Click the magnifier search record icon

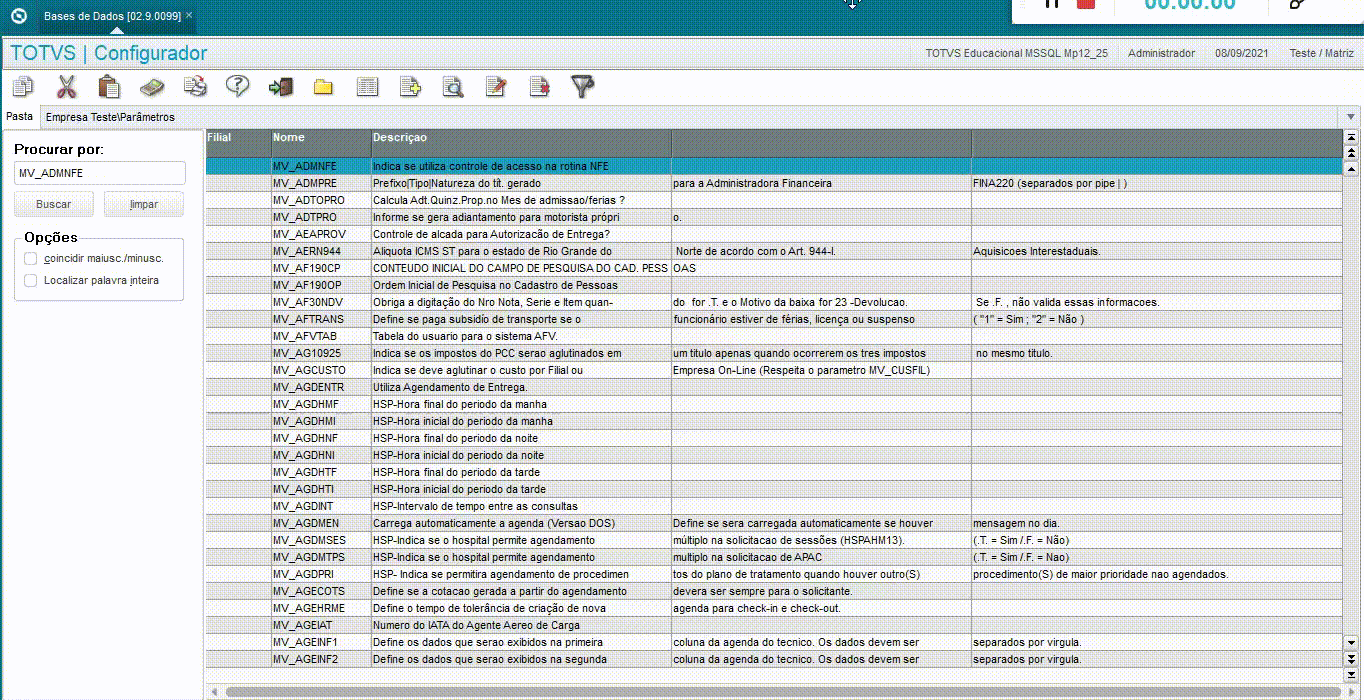coord(453,87)
